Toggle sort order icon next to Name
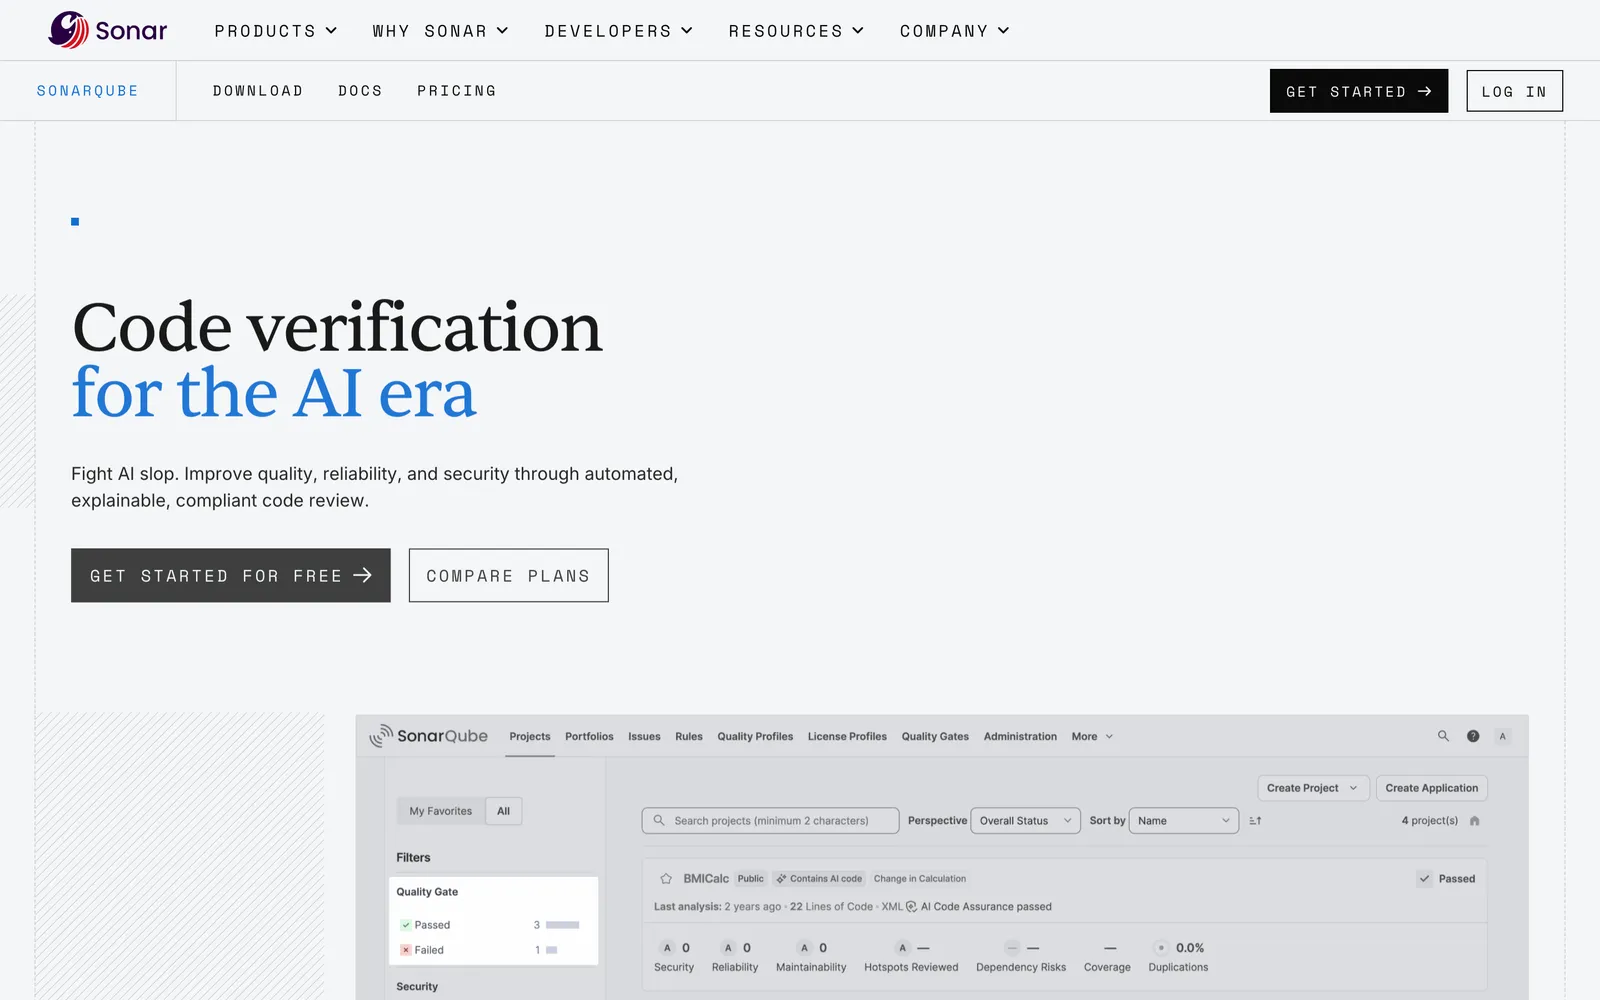The height and width of the screenshot is (1000, 1600). click(1255, 821)
